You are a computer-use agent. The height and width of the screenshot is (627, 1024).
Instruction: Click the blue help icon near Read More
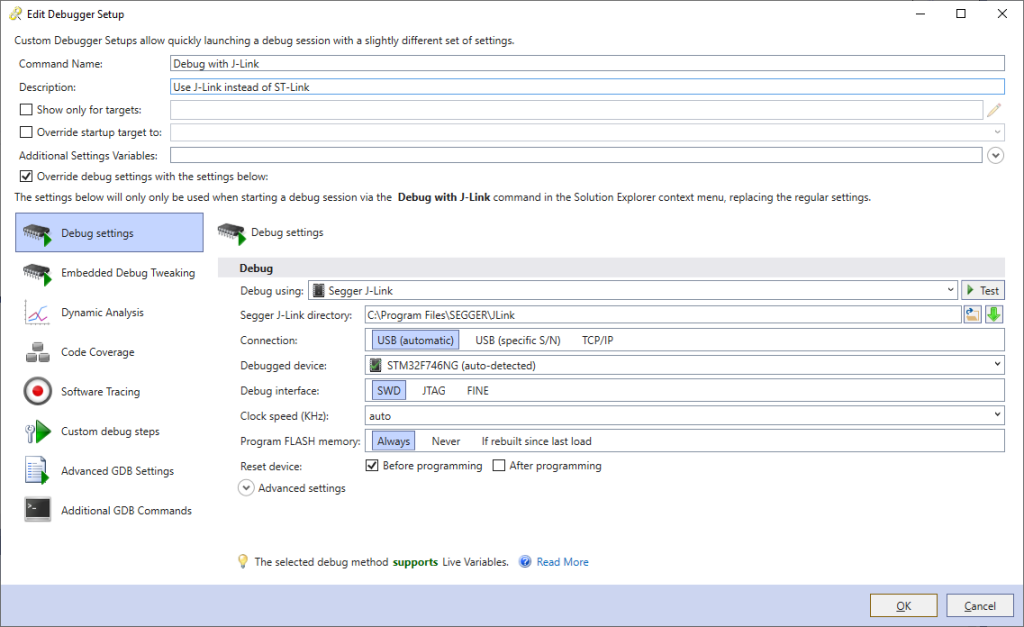(525, 562)
